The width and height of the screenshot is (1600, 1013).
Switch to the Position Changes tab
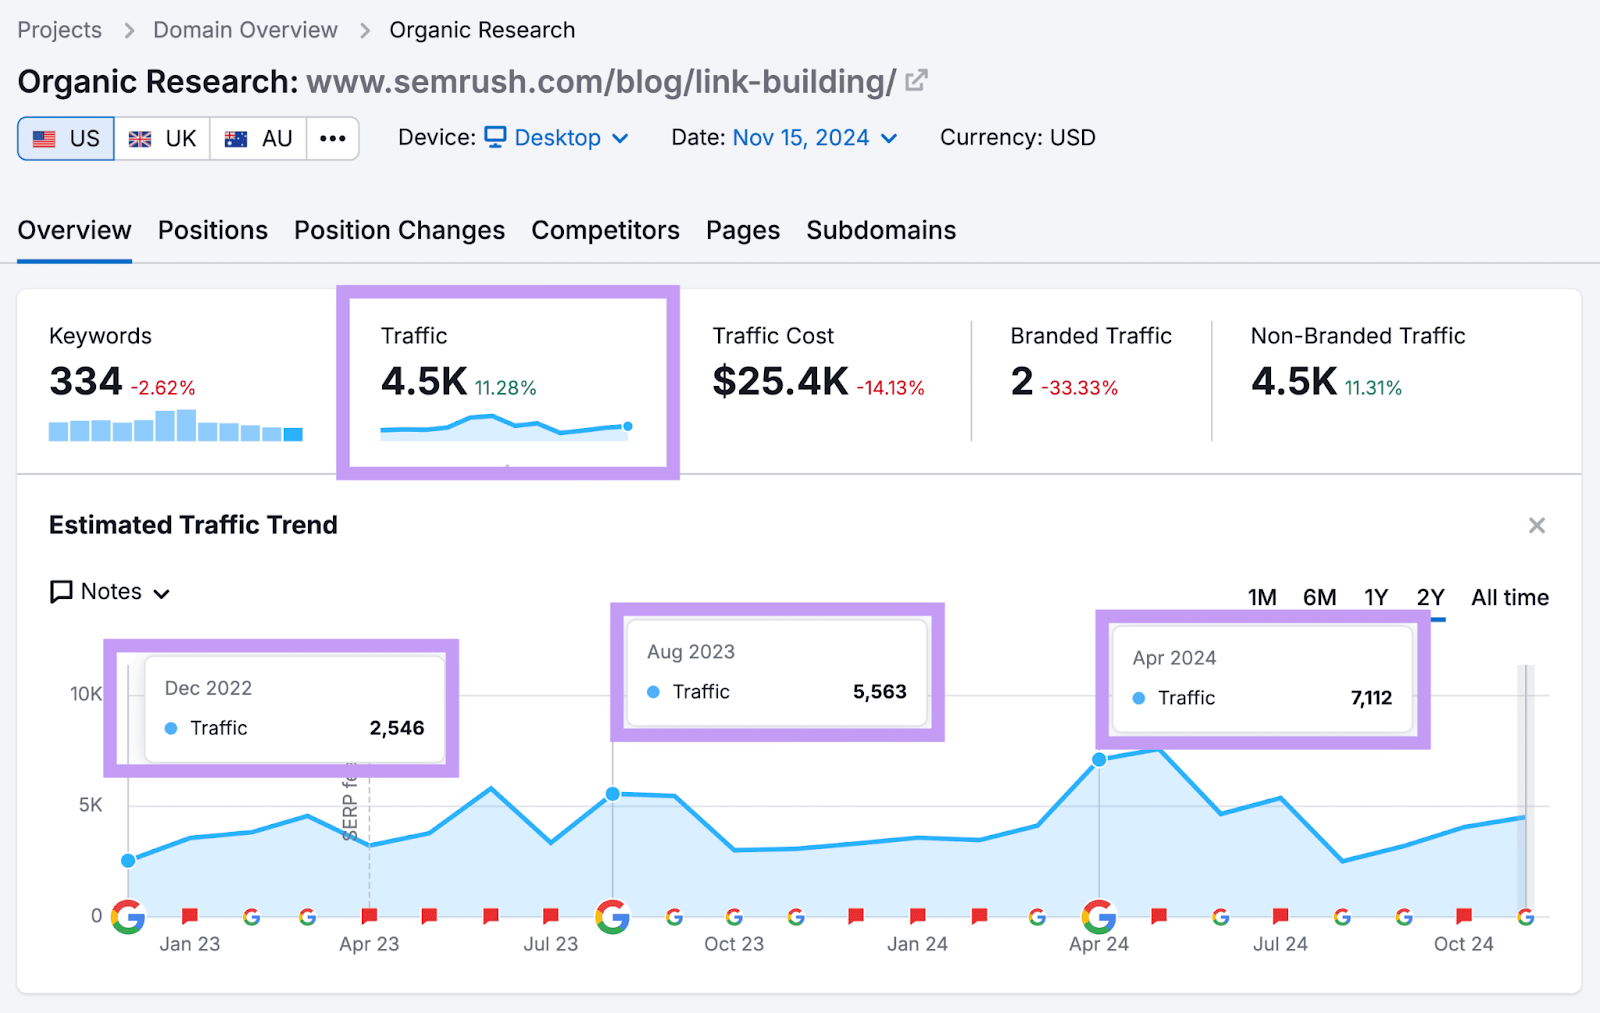[x=399, y=230]
